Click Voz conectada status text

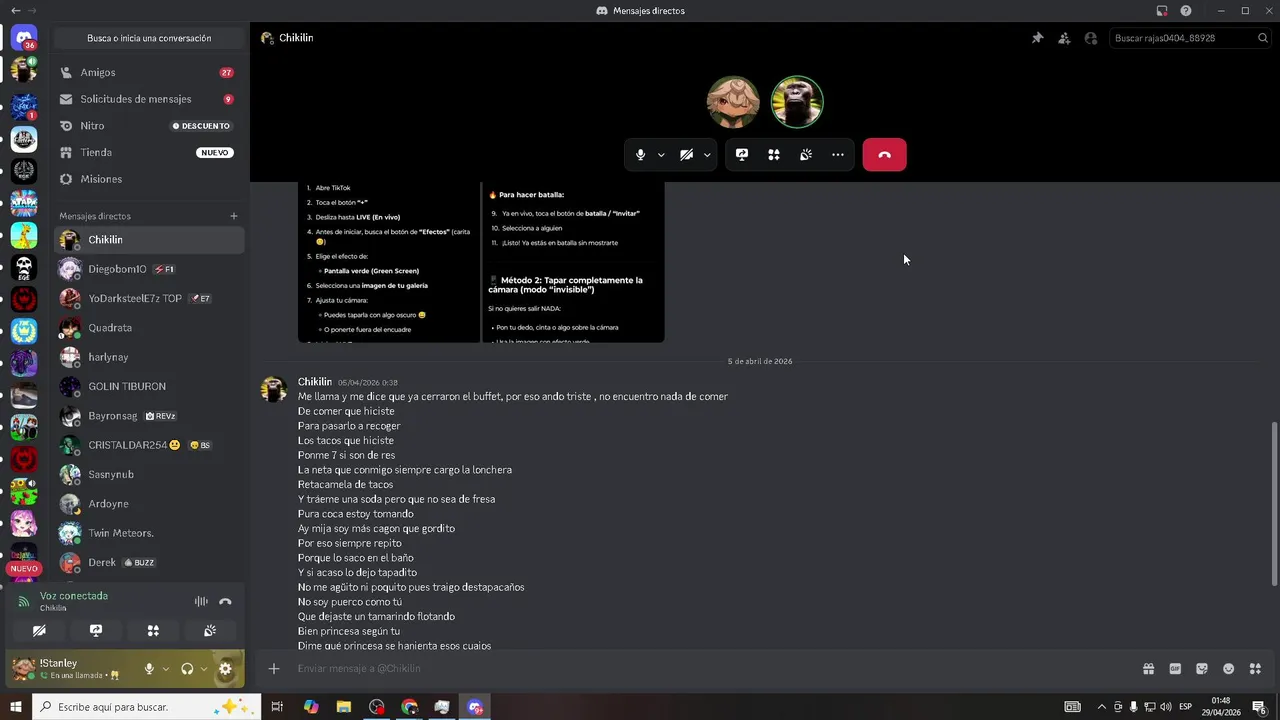tap(74, 596)
